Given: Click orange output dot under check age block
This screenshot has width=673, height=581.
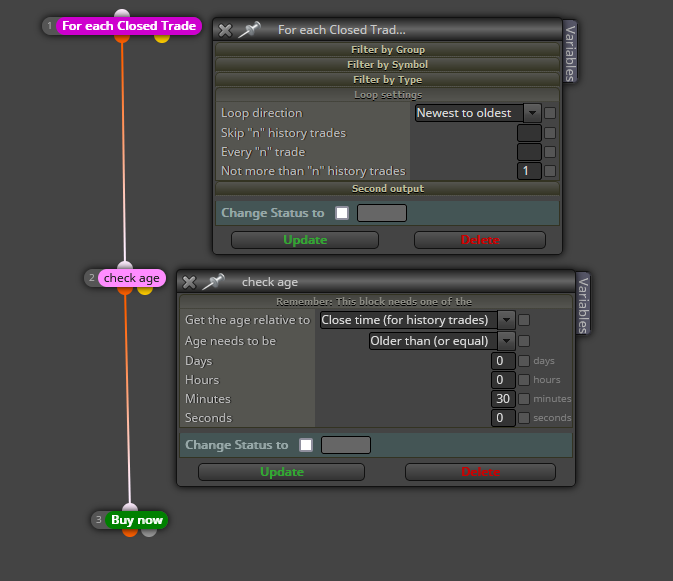Looking at the screenshot, I should click(125, 290).
